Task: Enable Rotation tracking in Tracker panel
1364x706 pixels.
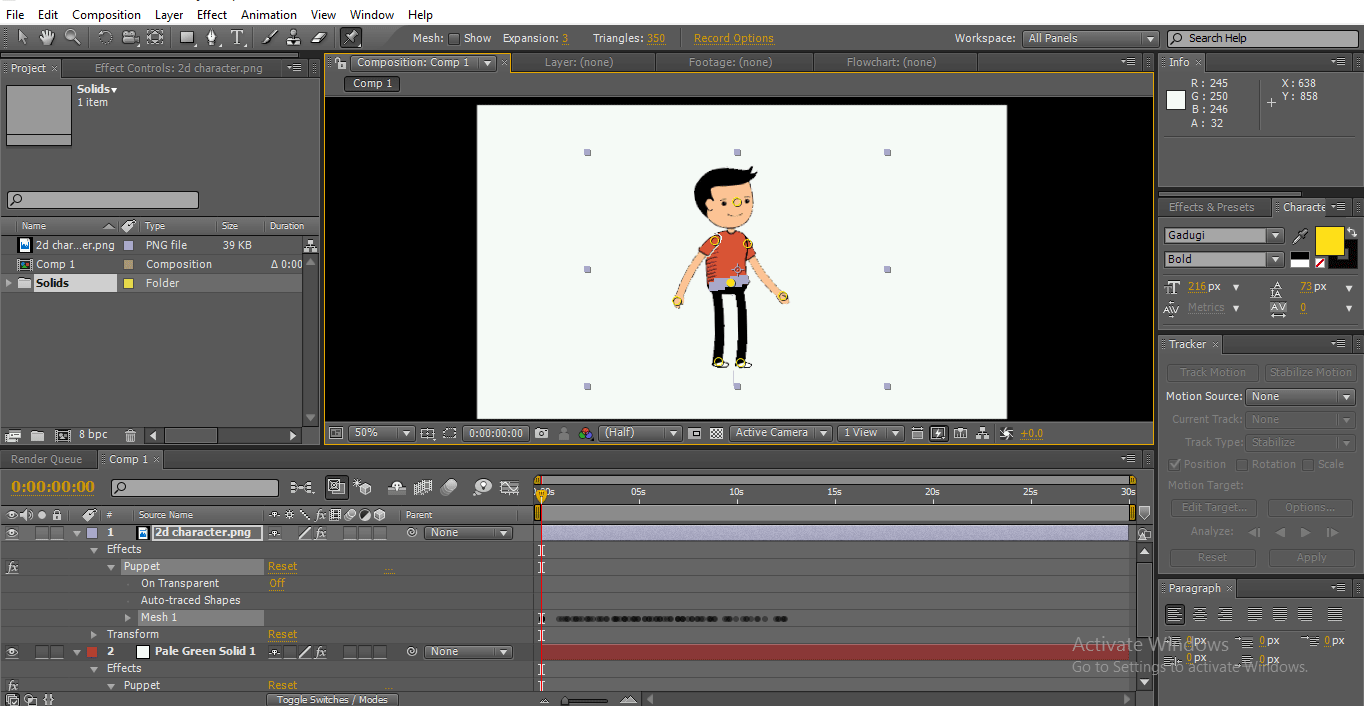Action: coord(1242,464)
